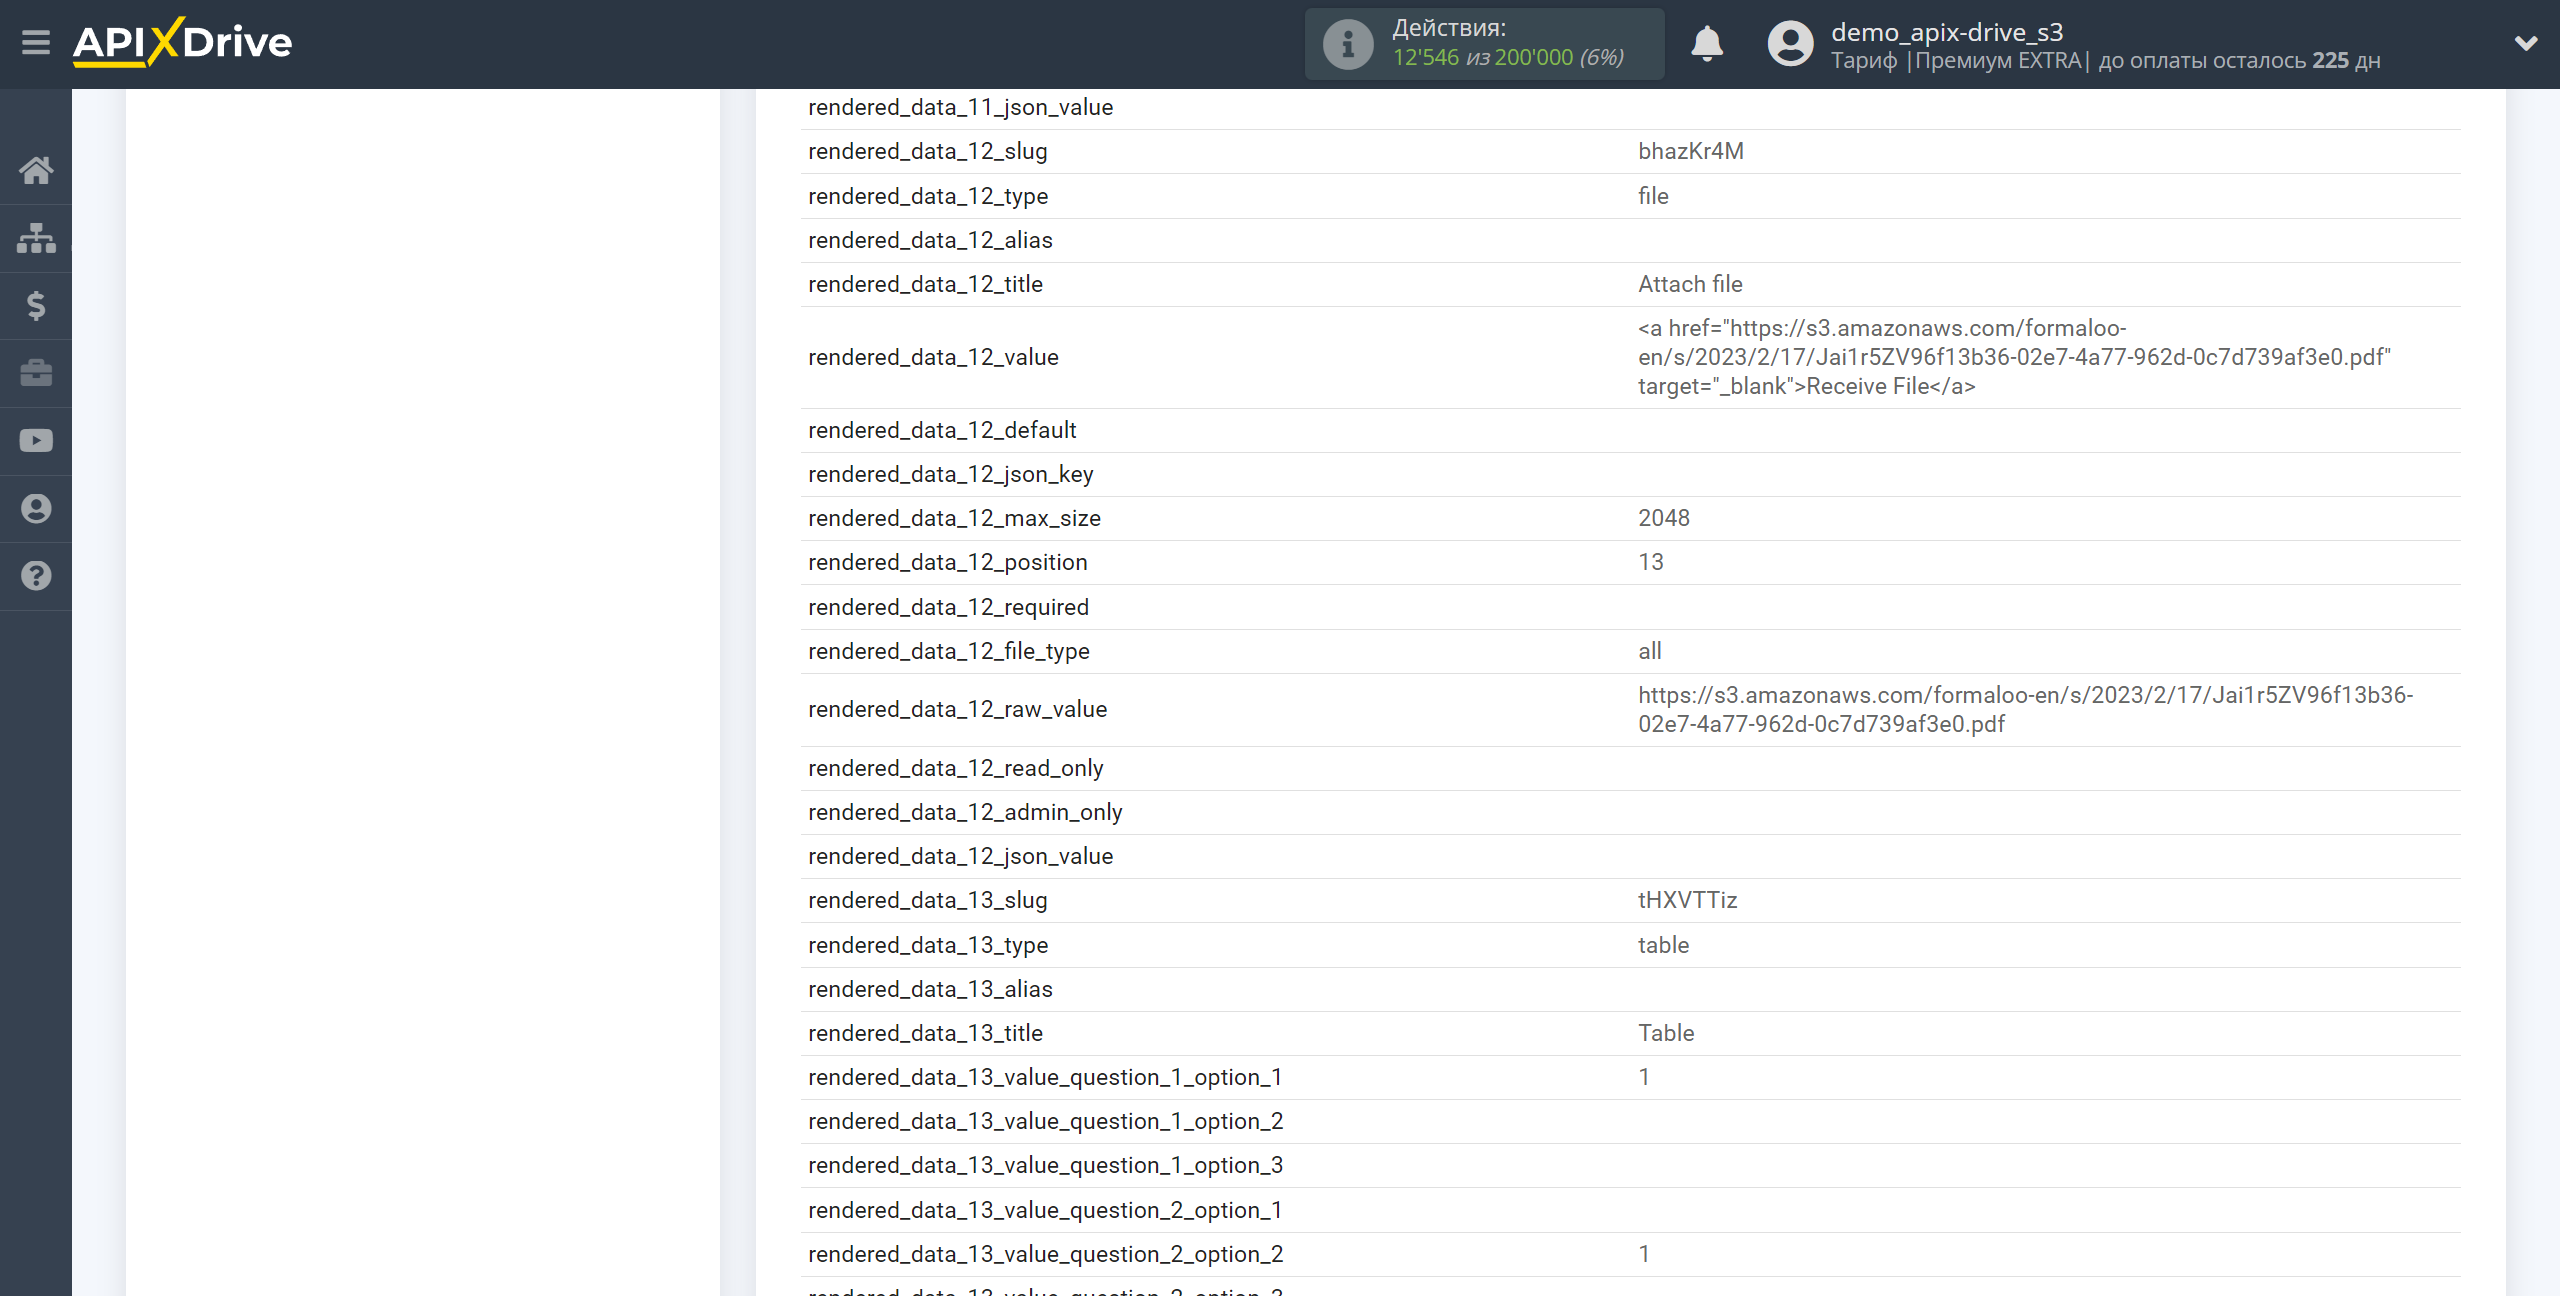Viewport: 2560px width, 1296px height.
Task: Open the briefcase services icon
Action: (36, 373)
